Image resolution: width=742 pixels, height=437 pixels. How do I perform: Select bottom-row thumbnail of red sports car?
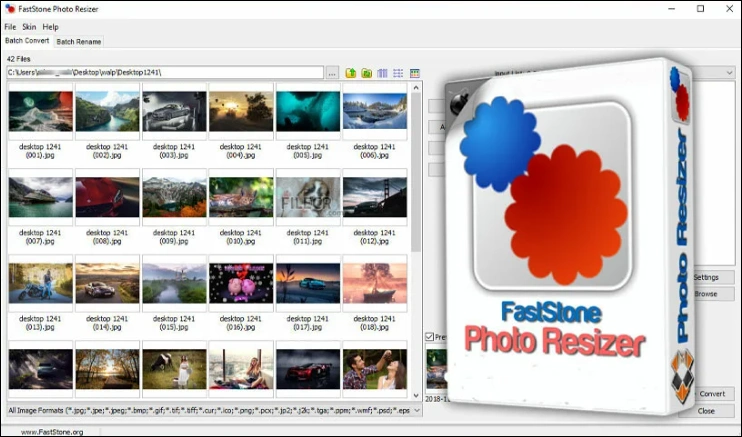click(x=308, y=369)
